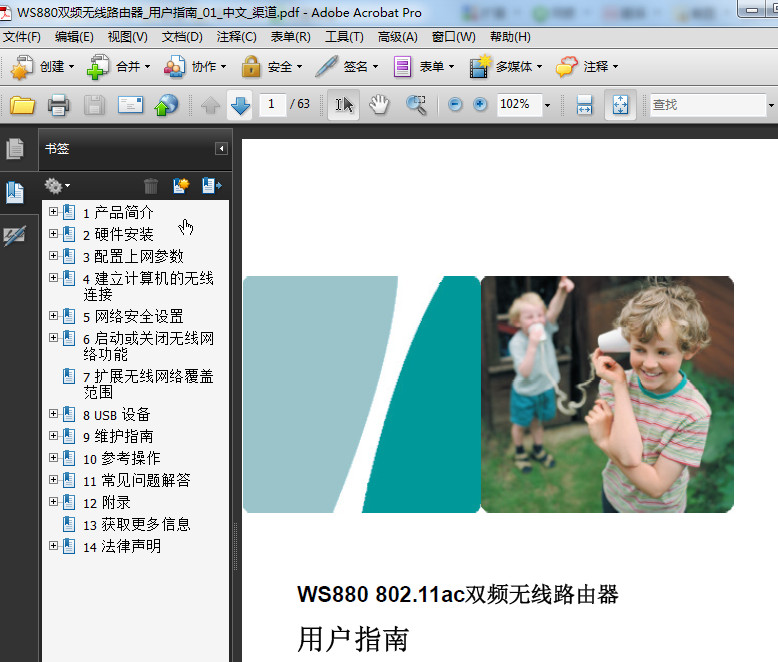Open bookmarks options gear menu
This screenshot has height=662, width=778.
(57, 186)
